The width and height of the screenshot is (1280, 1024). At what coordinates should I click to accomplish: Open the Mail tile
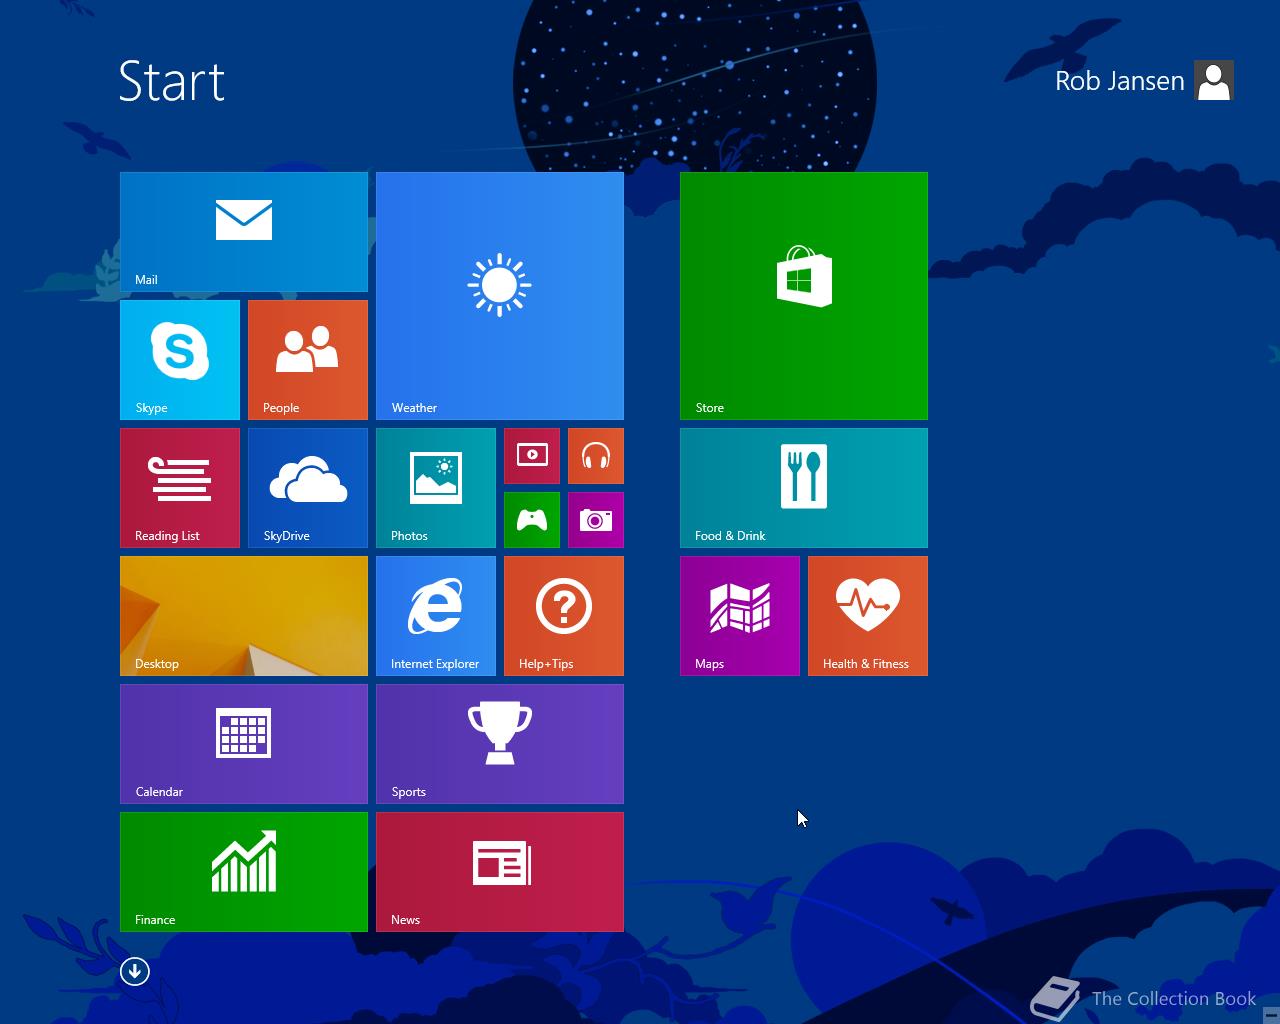point(244,232)
